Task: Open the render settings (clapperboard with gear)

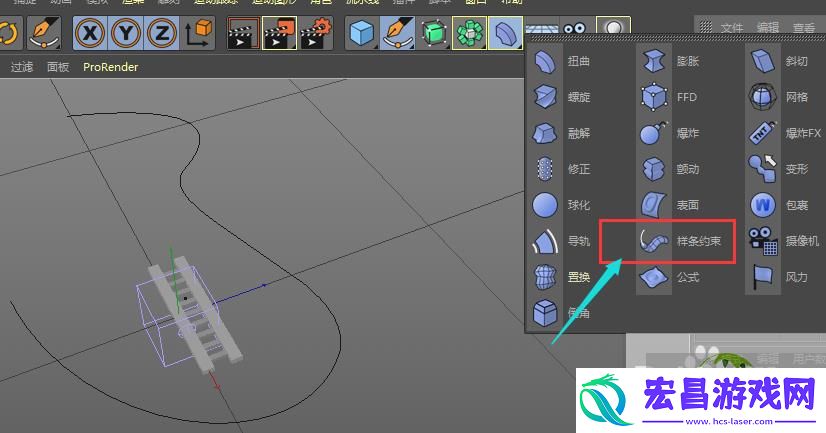Action: click(316, 33)
